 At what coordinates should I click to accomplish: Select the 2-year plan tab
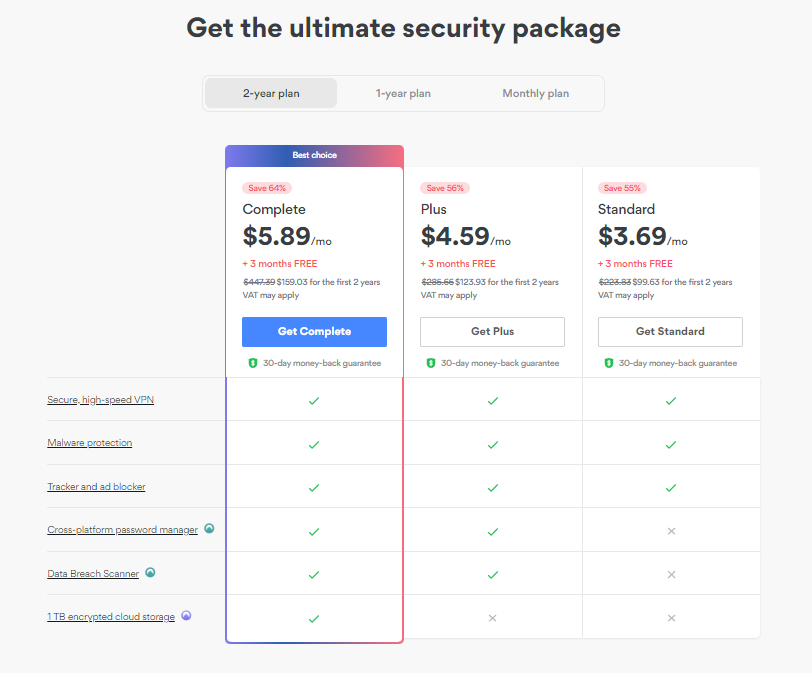point(271,93)
